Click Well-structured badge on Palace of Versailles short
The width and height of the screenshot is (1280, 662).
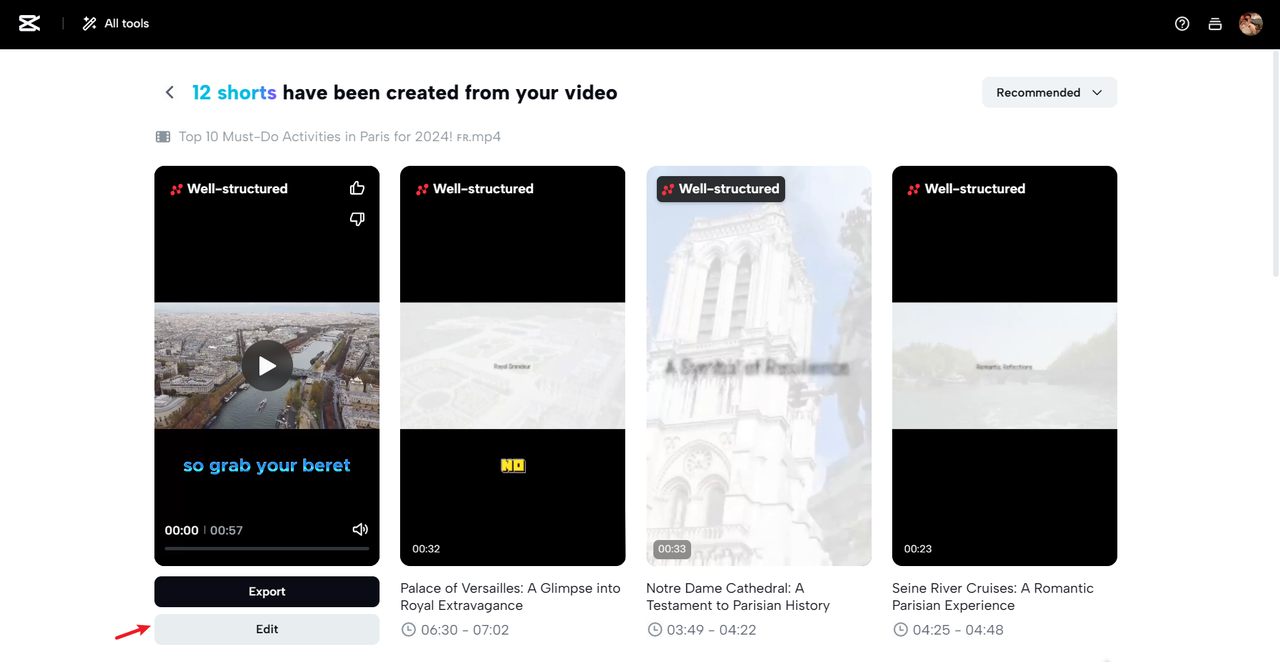(x=475, y=188)
